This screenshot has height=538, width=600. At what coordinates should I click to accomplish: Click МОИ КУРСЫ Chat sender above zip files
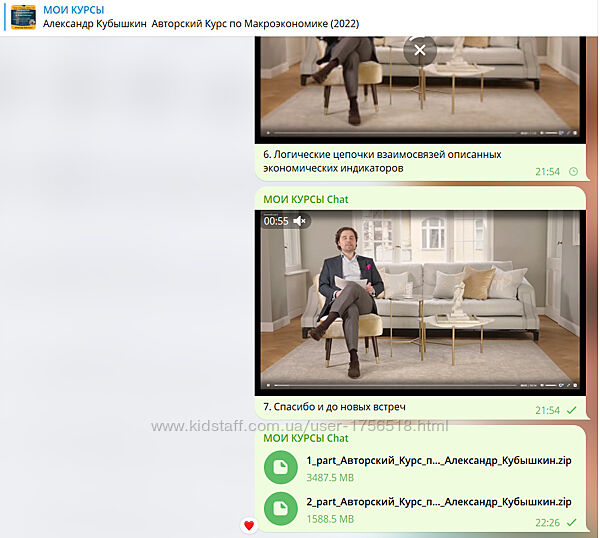click(305, 438)
